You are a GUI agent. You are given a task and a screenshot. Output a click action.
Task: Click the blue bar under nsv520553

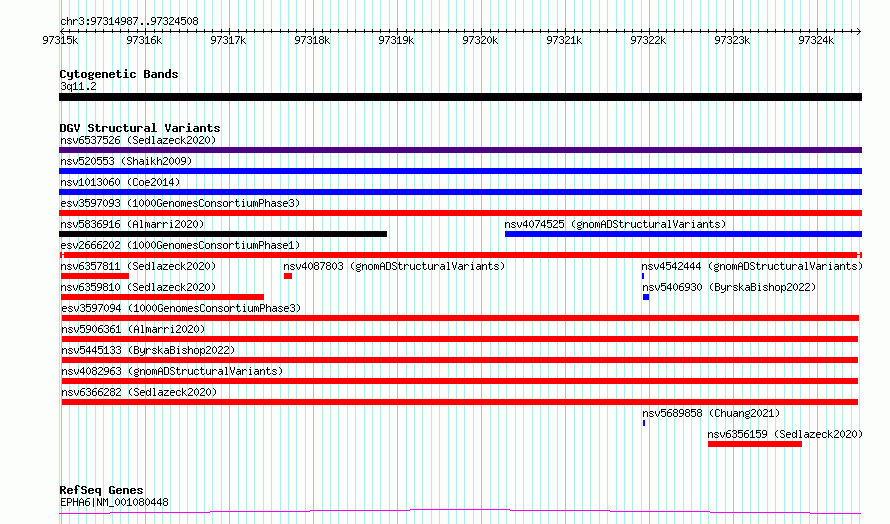460,171
